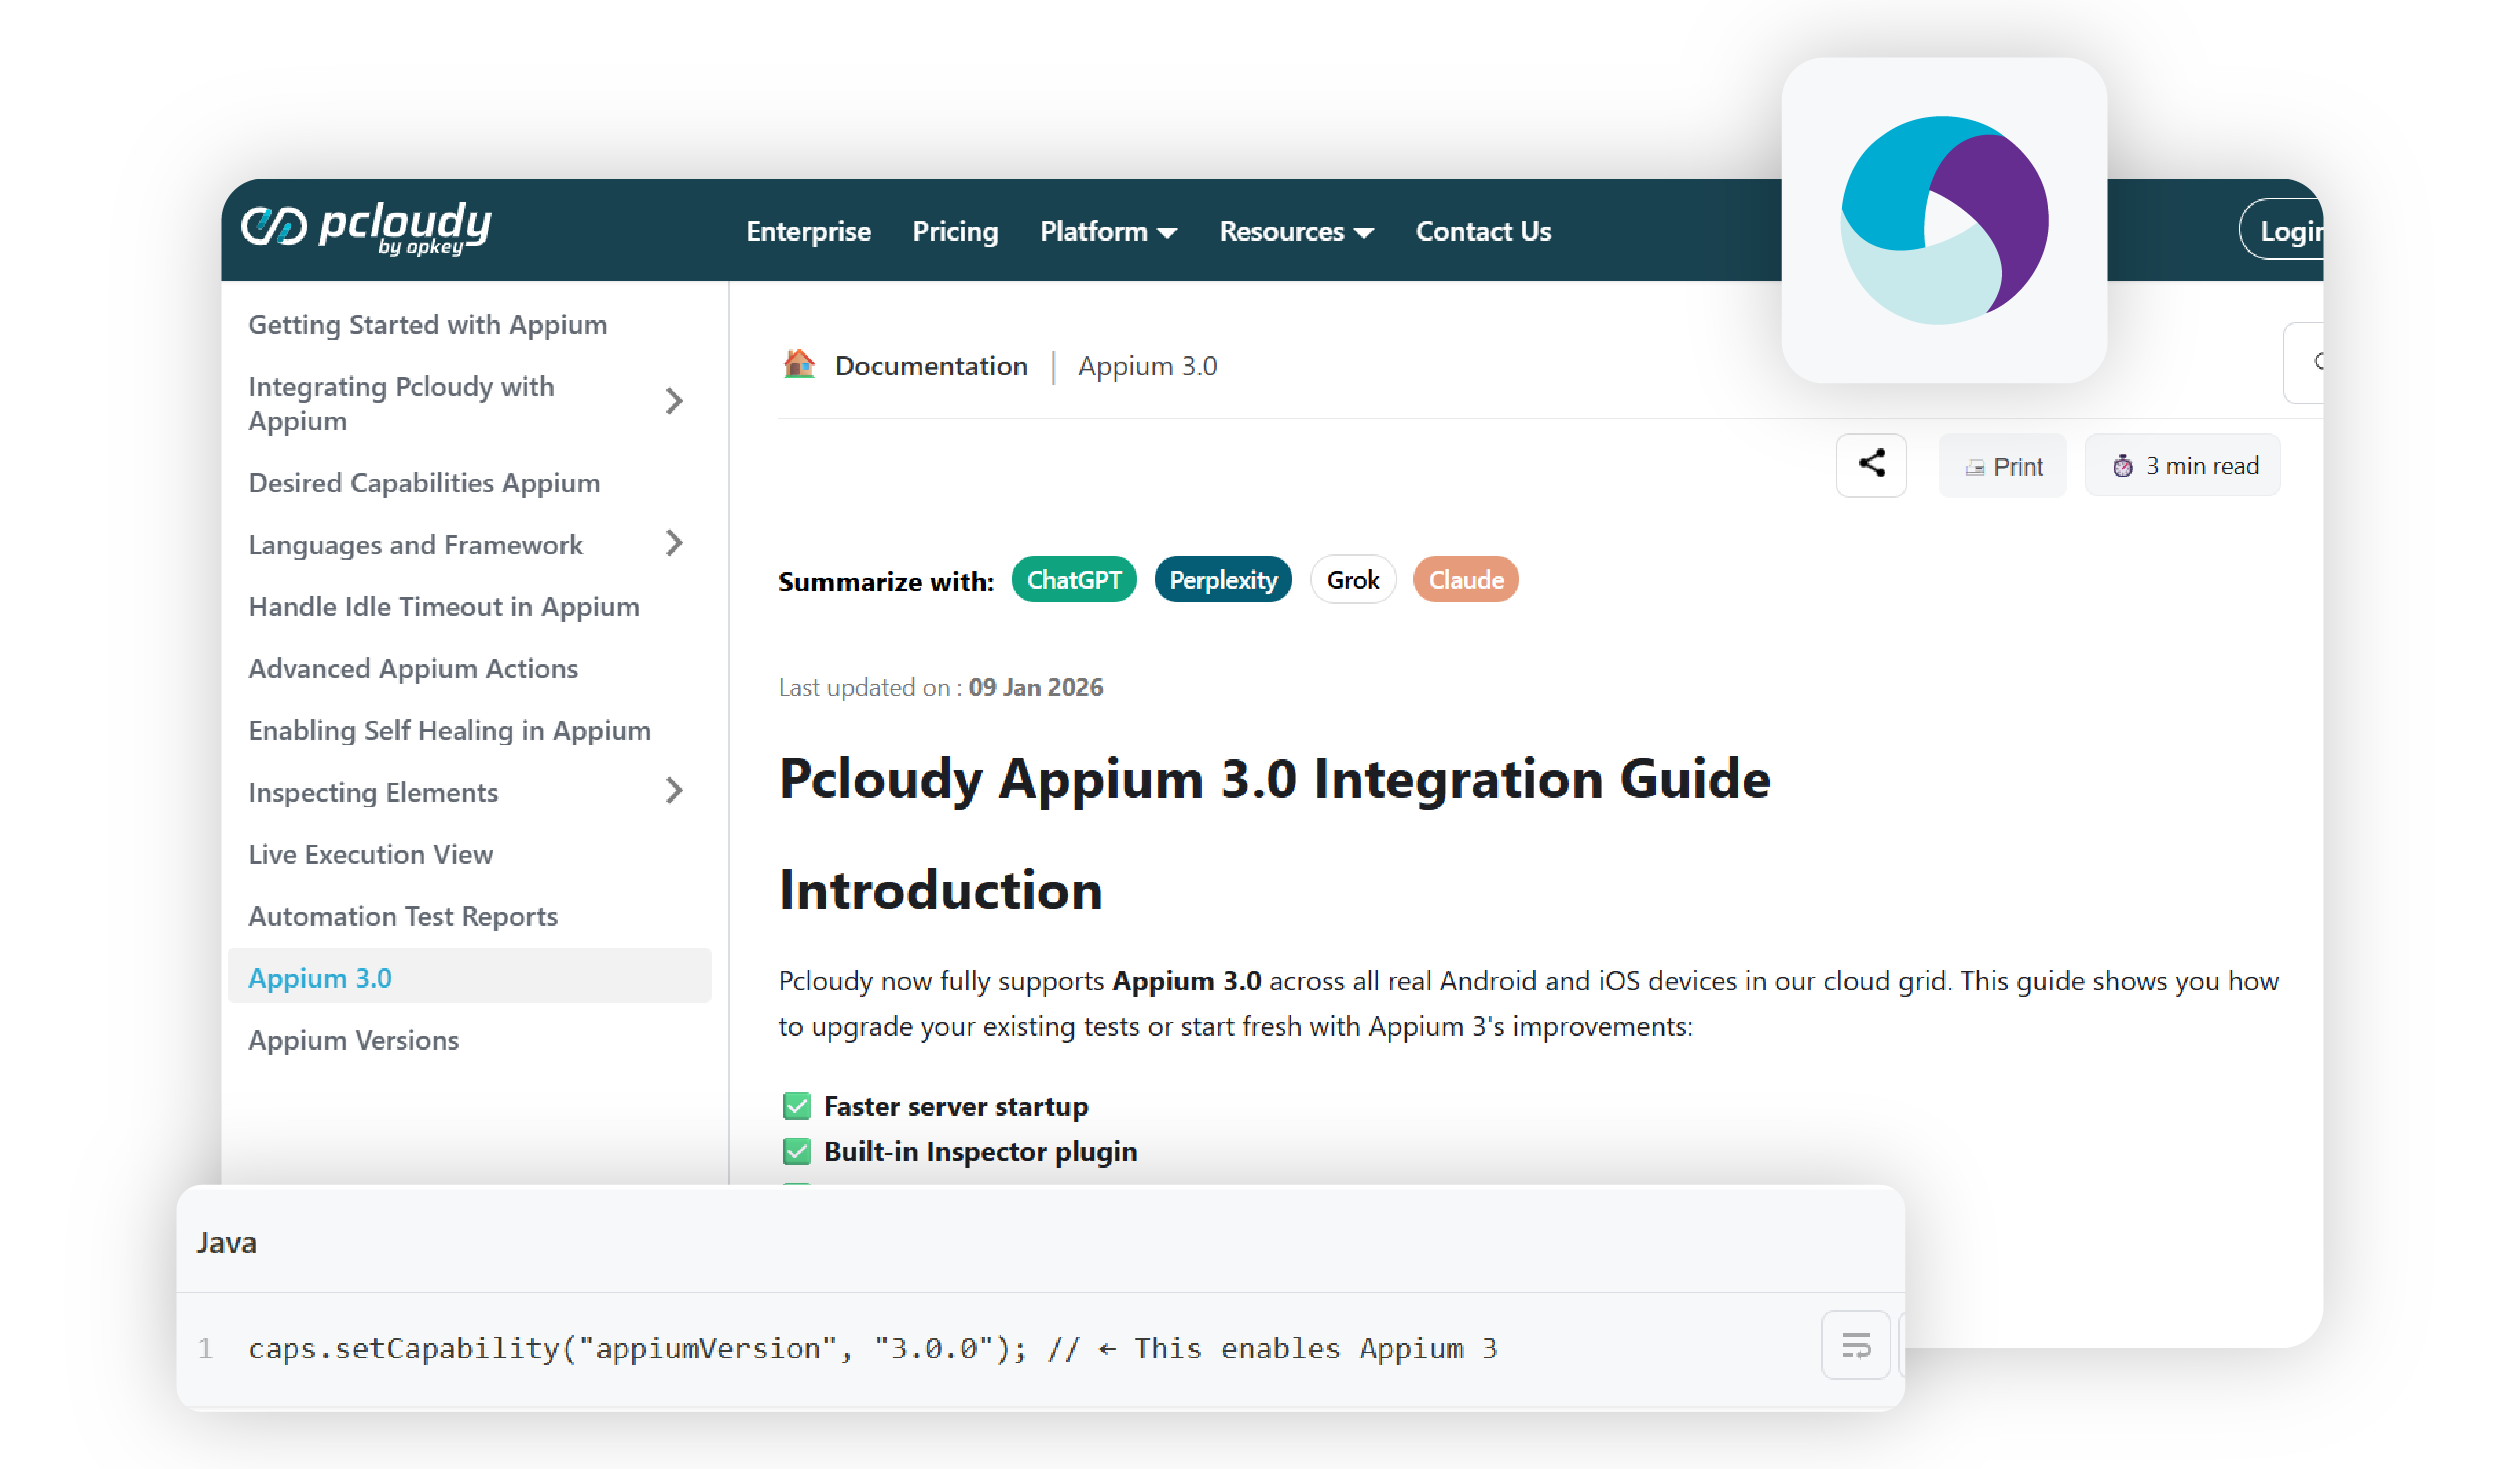Expand Integrating Pcloudy with Appium chevron

(674, 402)
